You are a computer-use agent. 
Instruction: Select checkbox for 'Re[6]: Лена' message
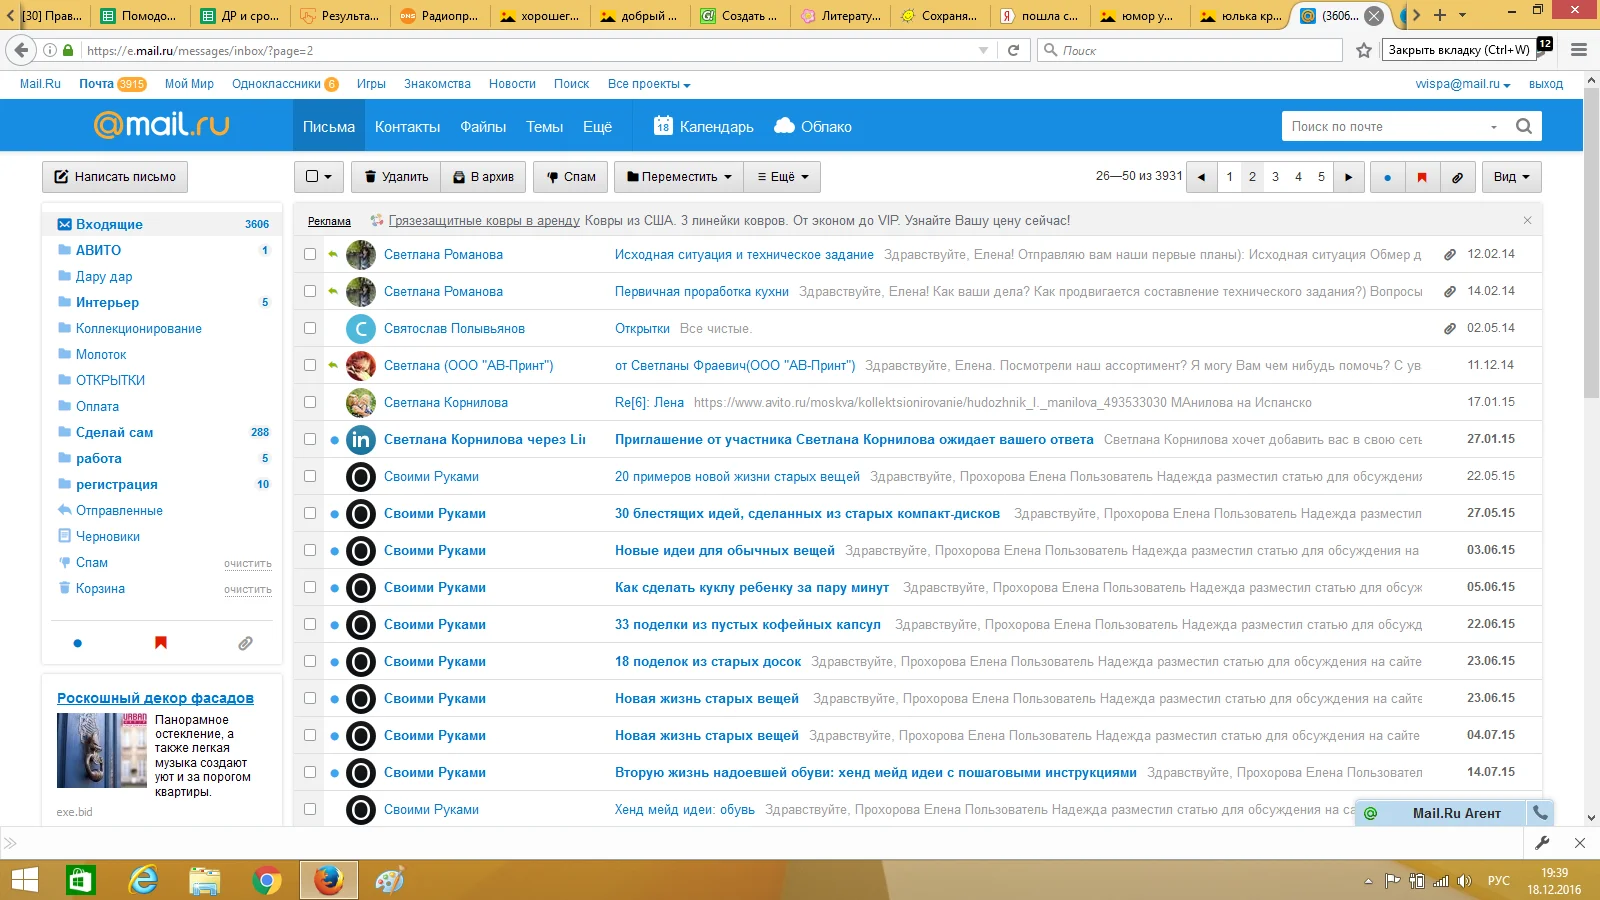[x=310, y=402]
